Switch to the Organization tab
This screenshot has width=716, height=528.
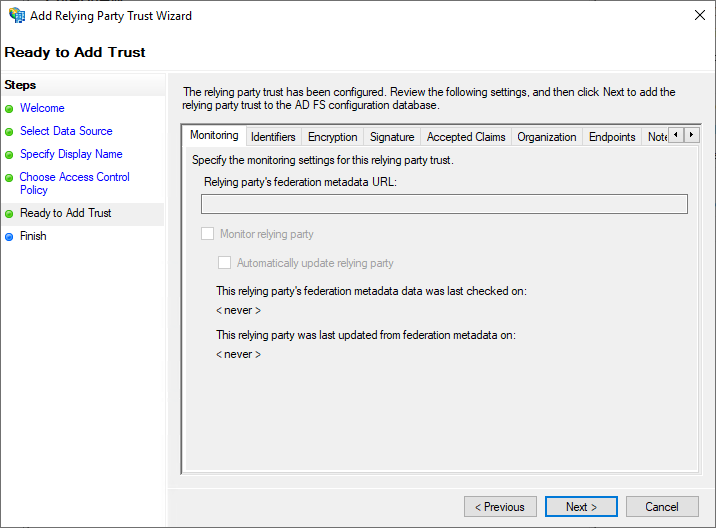pyautogui.click(x=547, y=137)
